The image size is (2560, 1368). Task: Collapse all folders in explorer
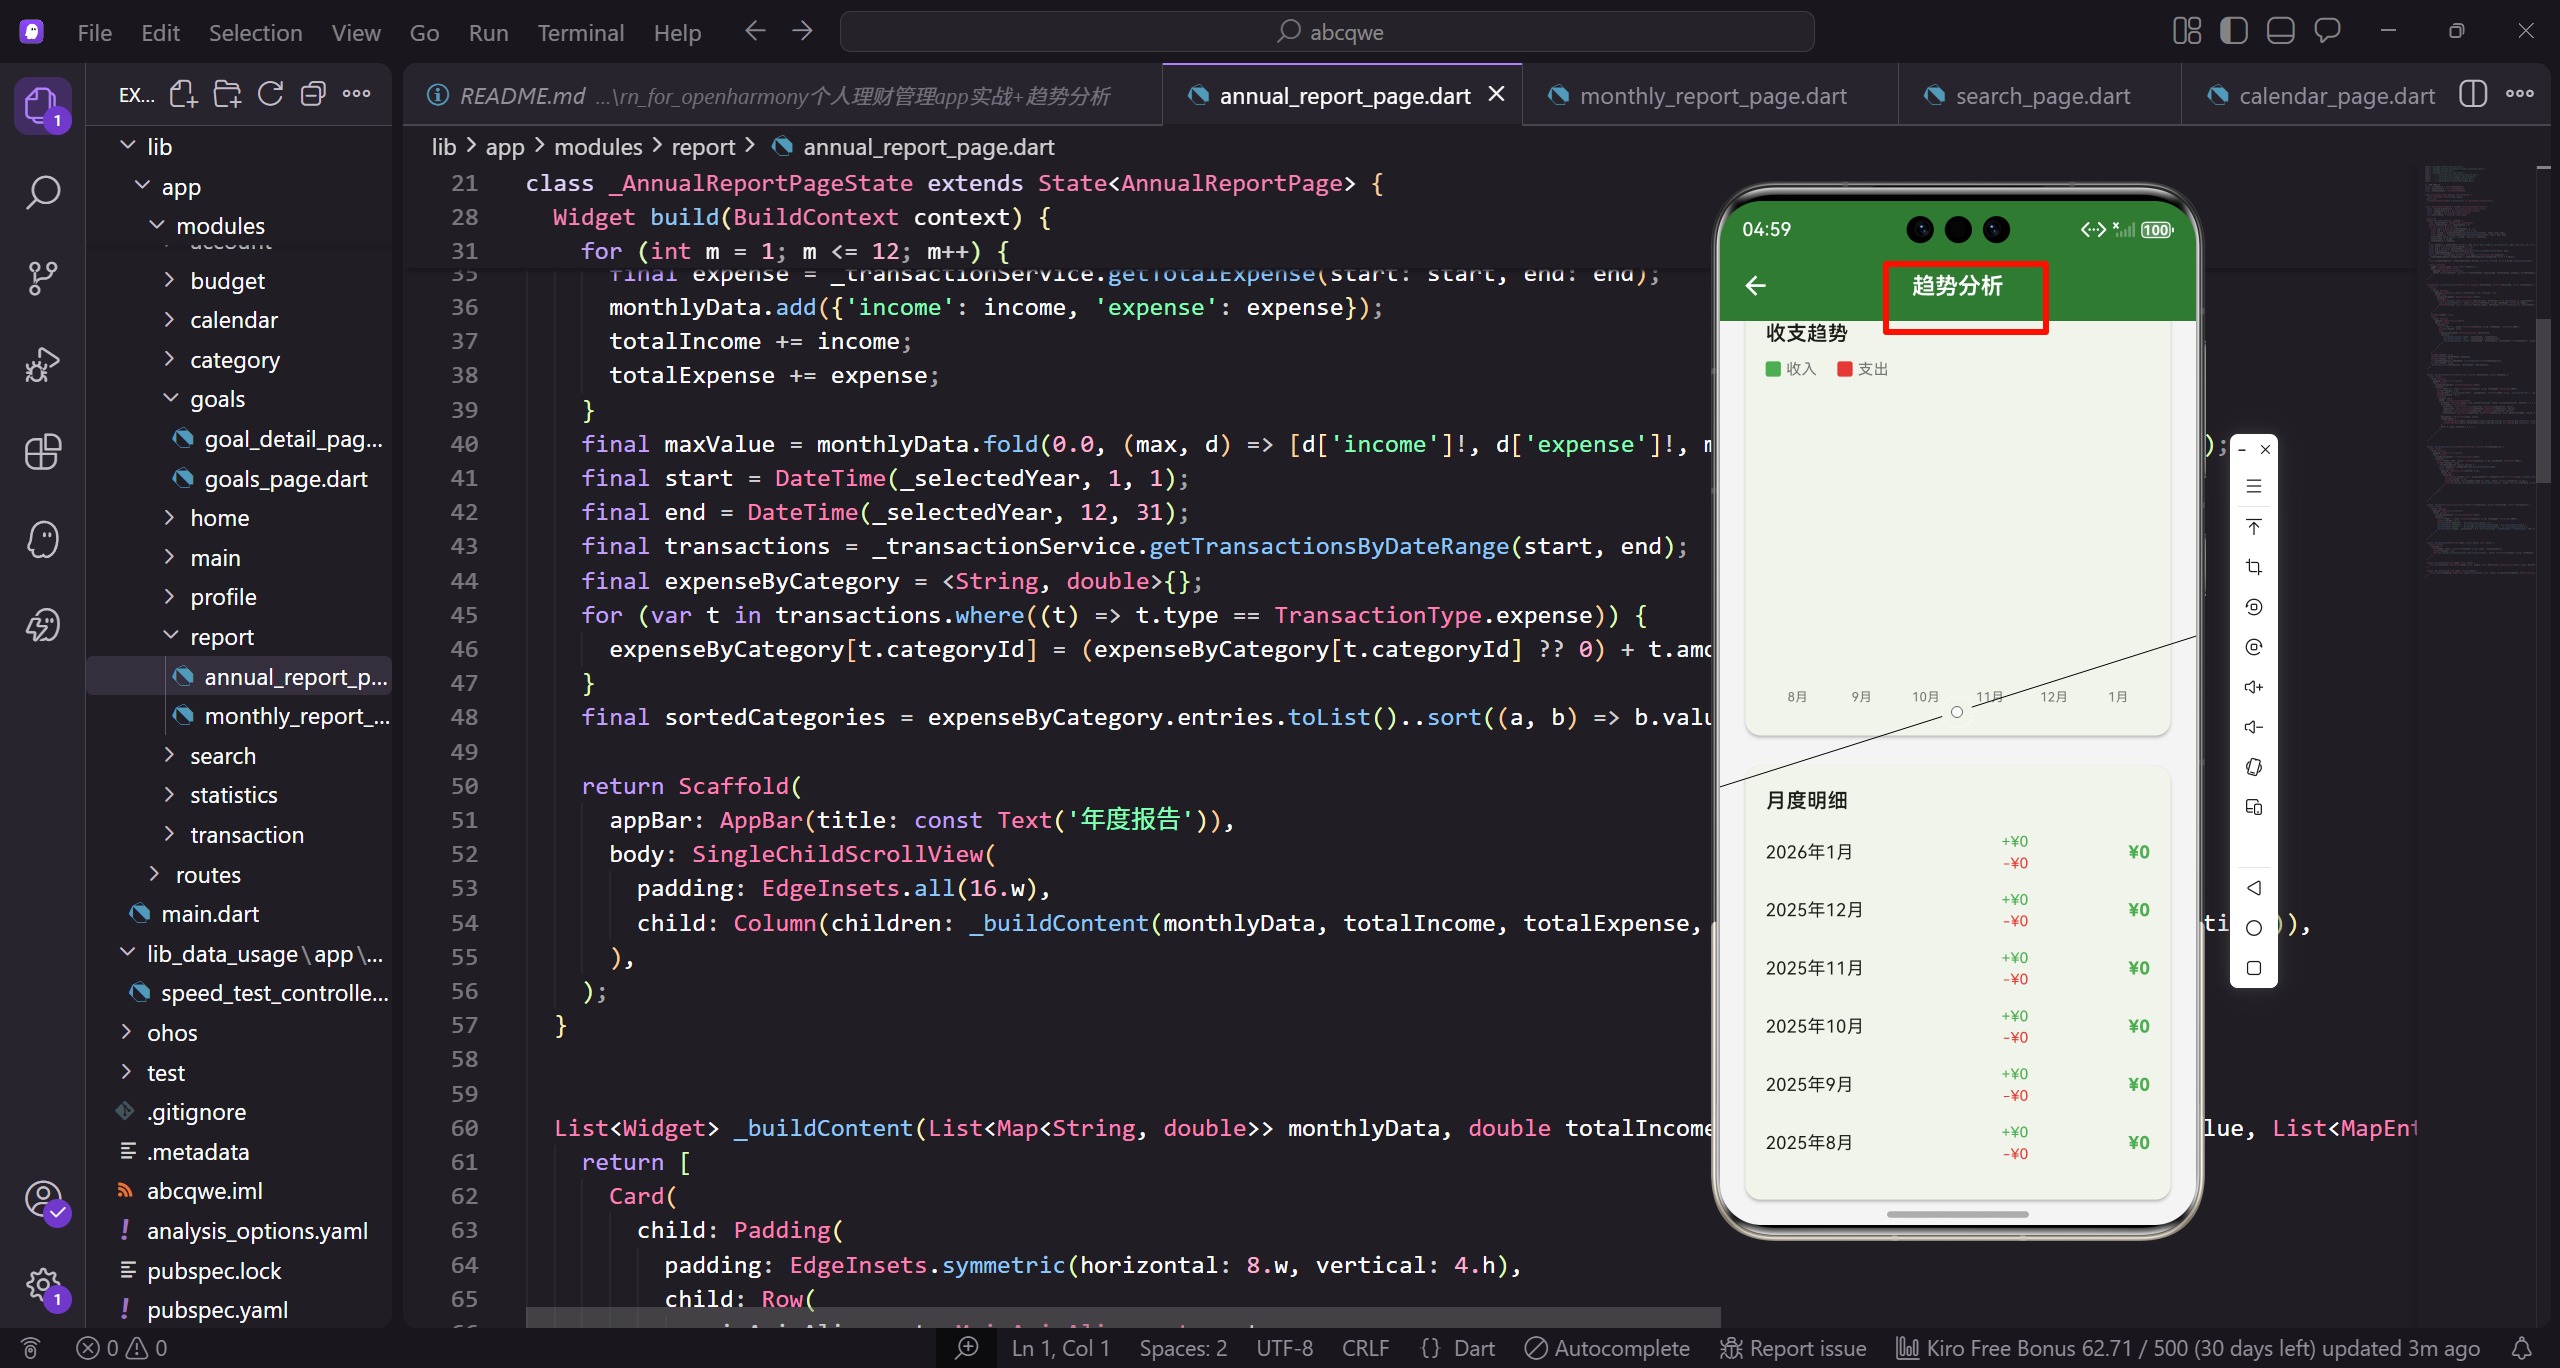[x=313, y=95]
